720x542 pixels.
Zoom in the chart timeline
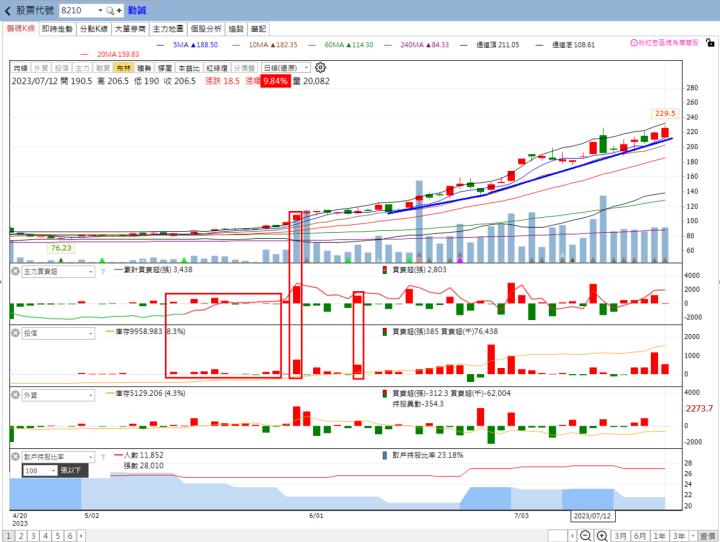(602, 536)
